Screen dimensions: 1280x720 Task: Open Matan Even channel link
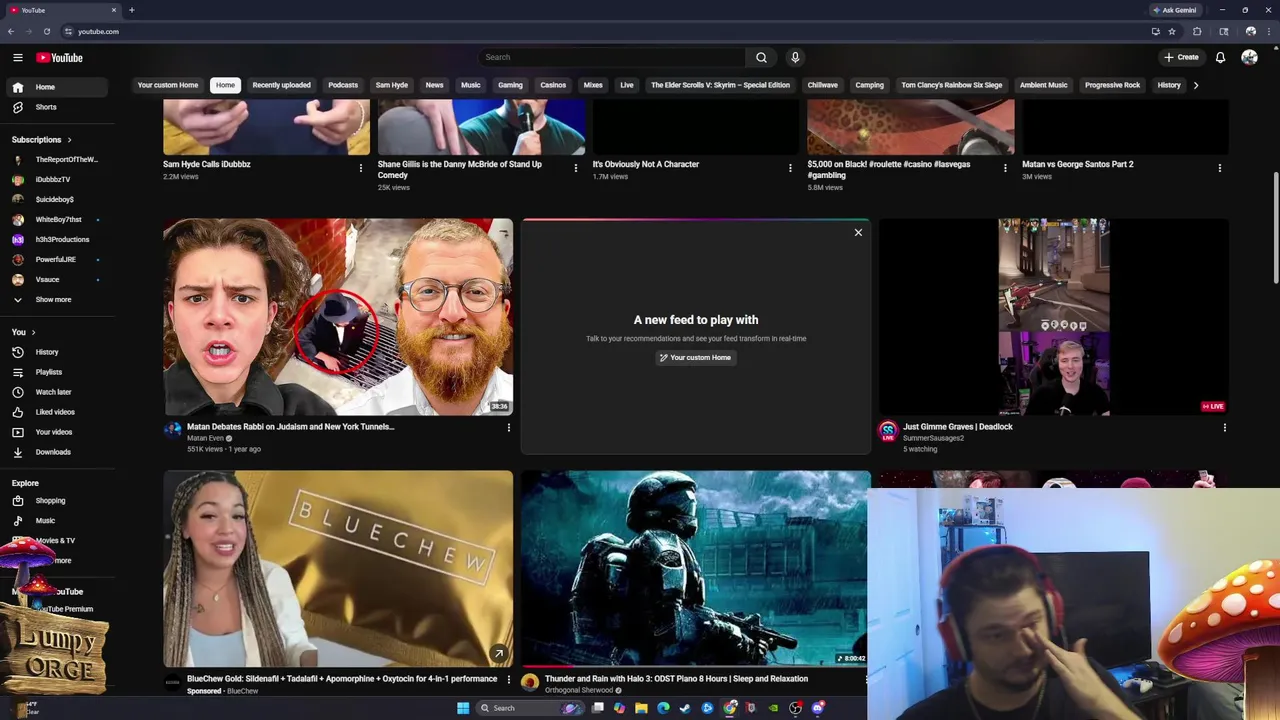[x=205, y=438]
